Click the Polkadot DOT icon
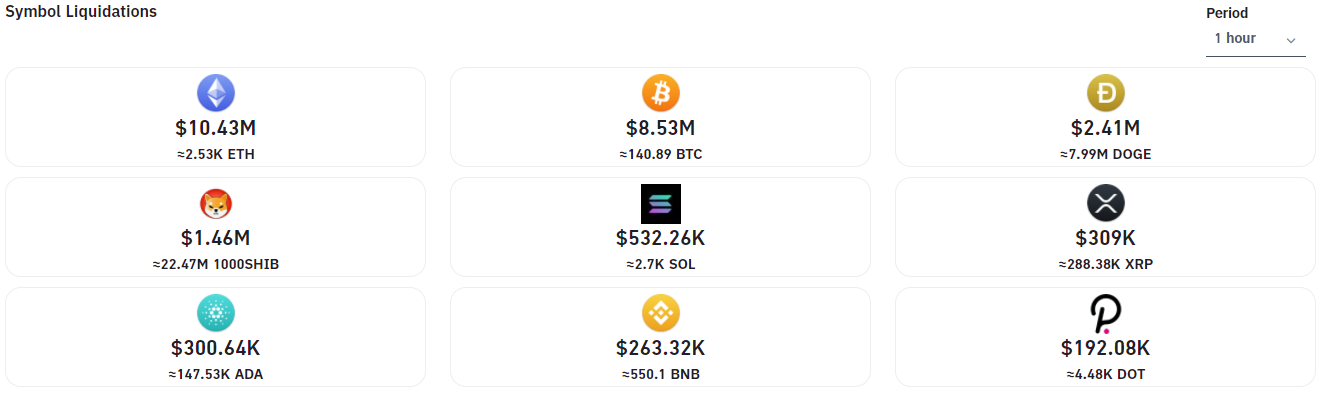 pos(1105,314)
